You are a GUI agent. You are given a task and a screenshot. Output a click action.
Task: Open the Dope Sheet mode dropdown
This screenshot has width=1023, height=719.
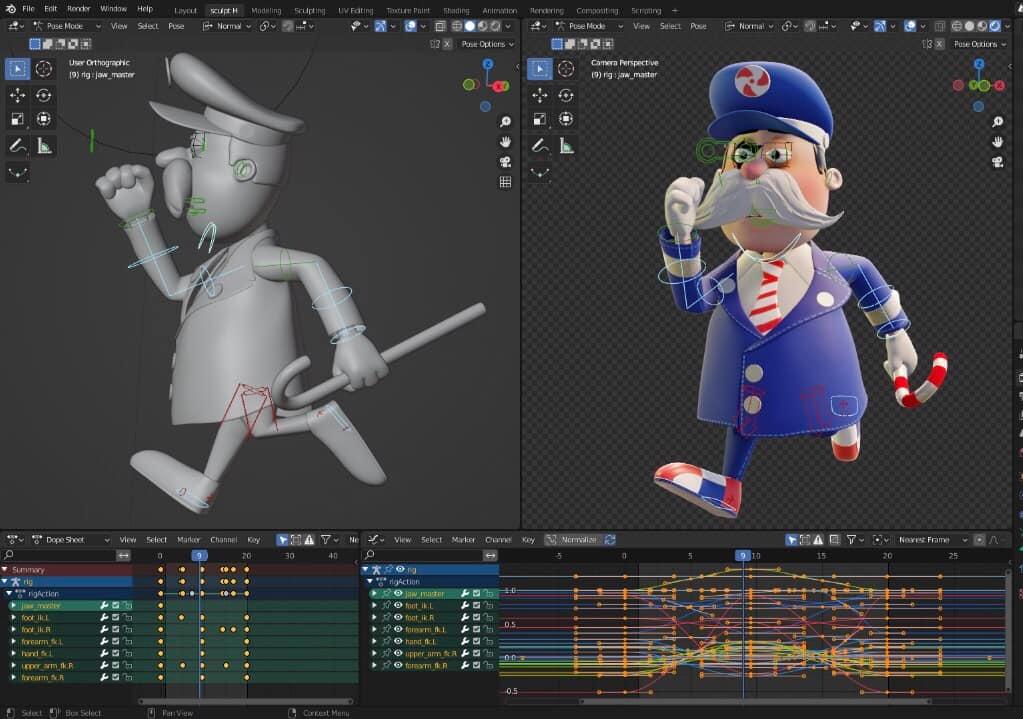pos(70,540)
